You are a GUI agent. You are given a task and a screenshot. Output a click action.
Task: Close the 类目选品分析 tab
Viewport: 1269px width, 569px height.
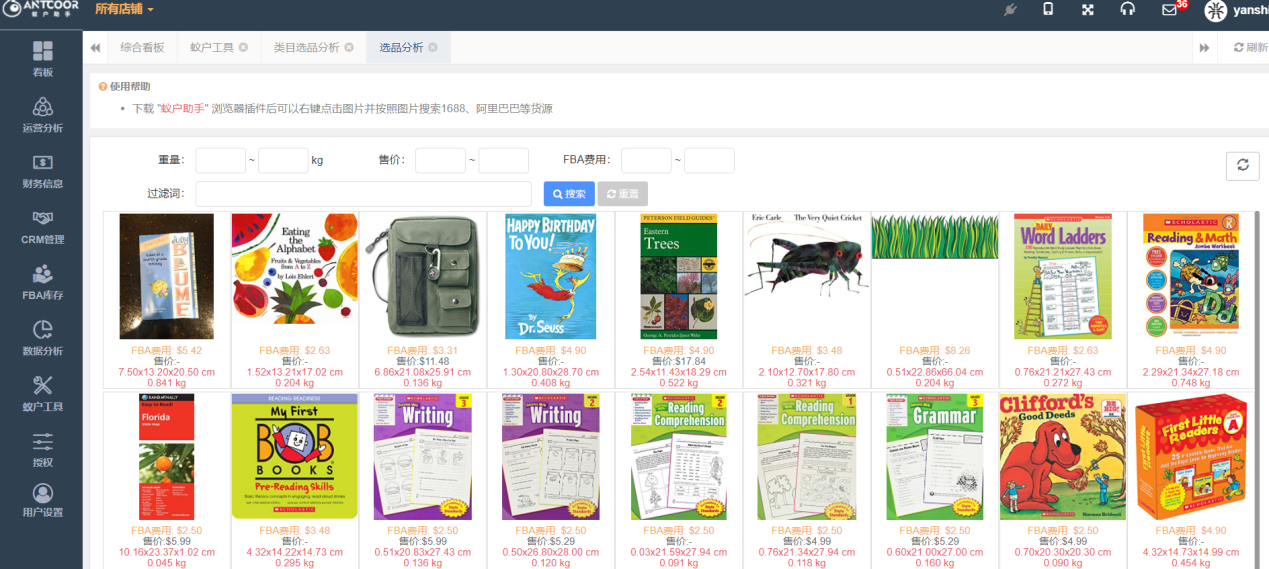pos(349,47)
